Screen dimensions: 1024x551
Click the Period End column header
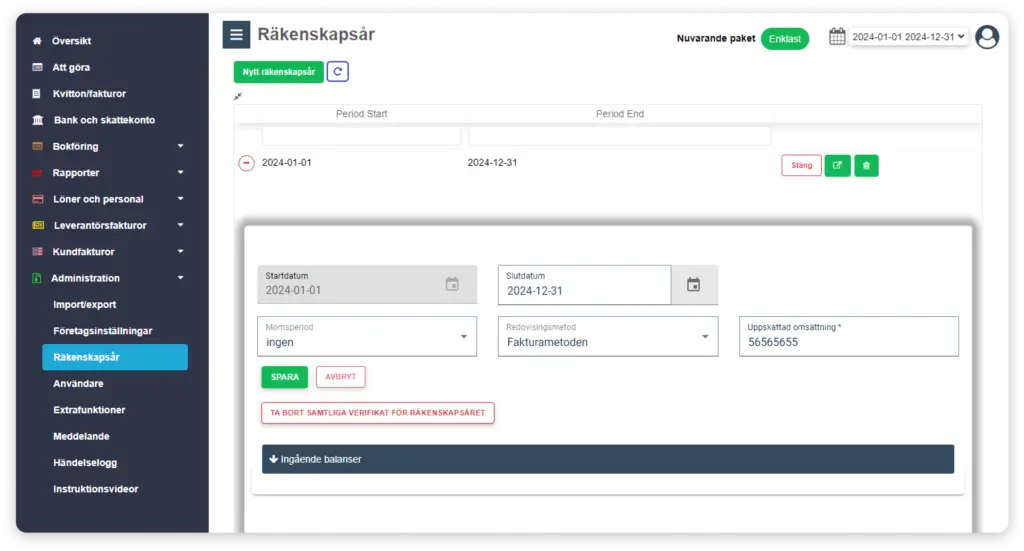[x=620, y=114]
